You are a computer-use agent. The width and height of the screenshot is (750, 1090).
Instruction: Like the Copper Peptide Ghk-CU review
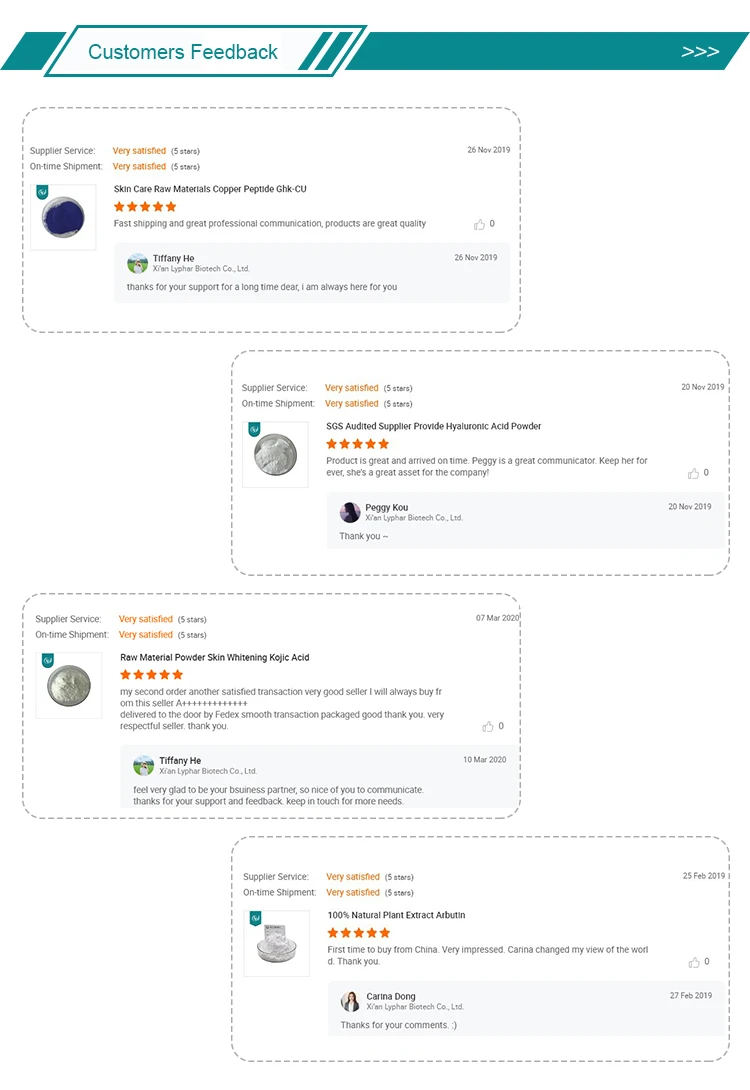480,224
